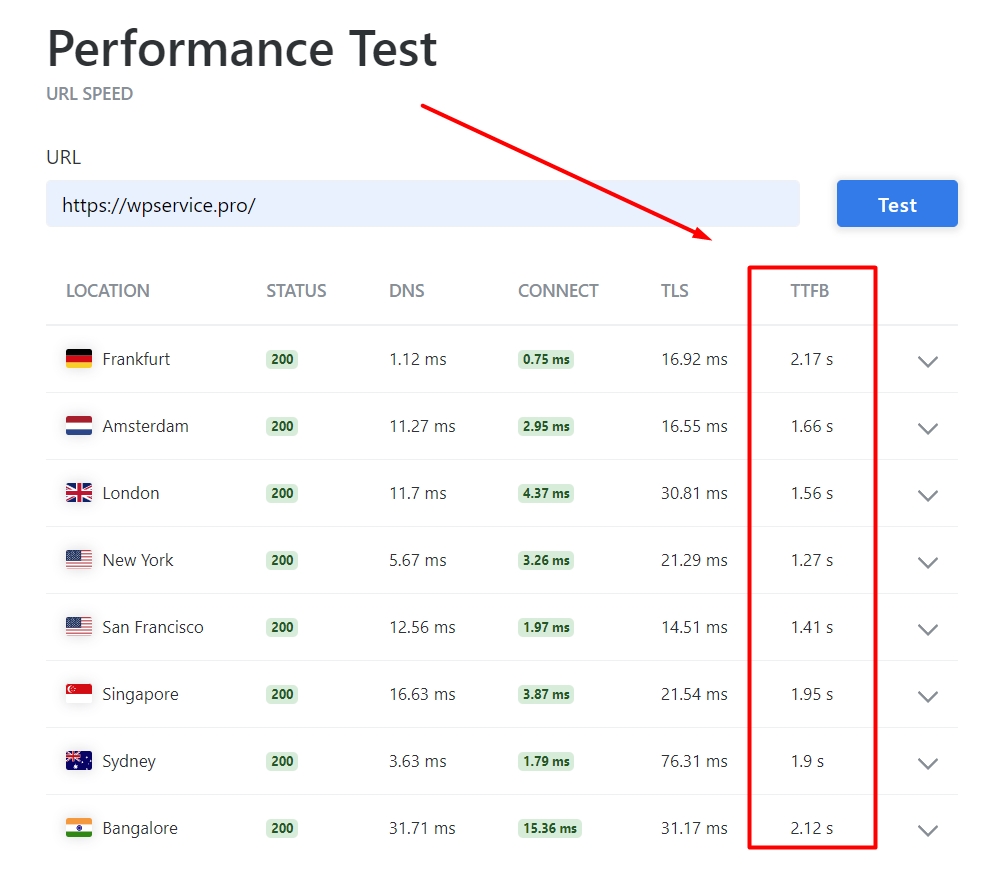
Task: Click the 15.36 ms connect badge
Action: [550, 828]
